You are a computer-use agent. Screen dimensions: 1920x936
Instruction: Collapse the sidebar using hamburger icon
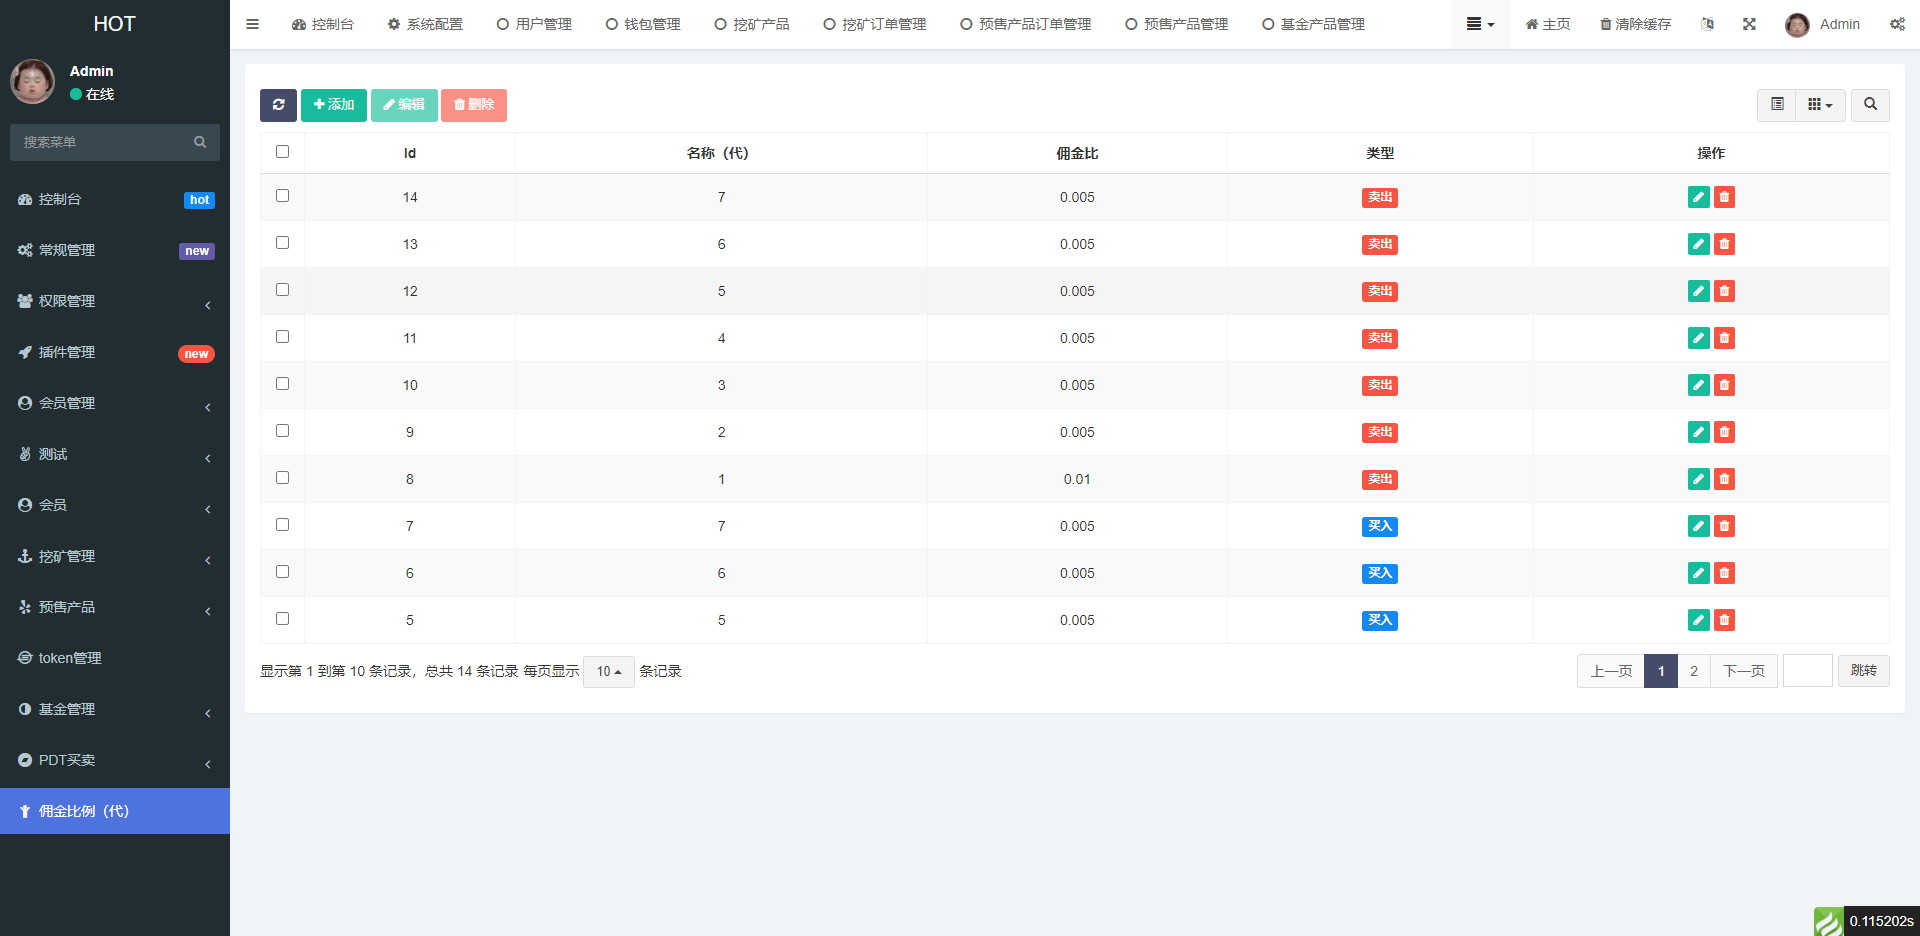pyautogui.click(x=253, y=24)
